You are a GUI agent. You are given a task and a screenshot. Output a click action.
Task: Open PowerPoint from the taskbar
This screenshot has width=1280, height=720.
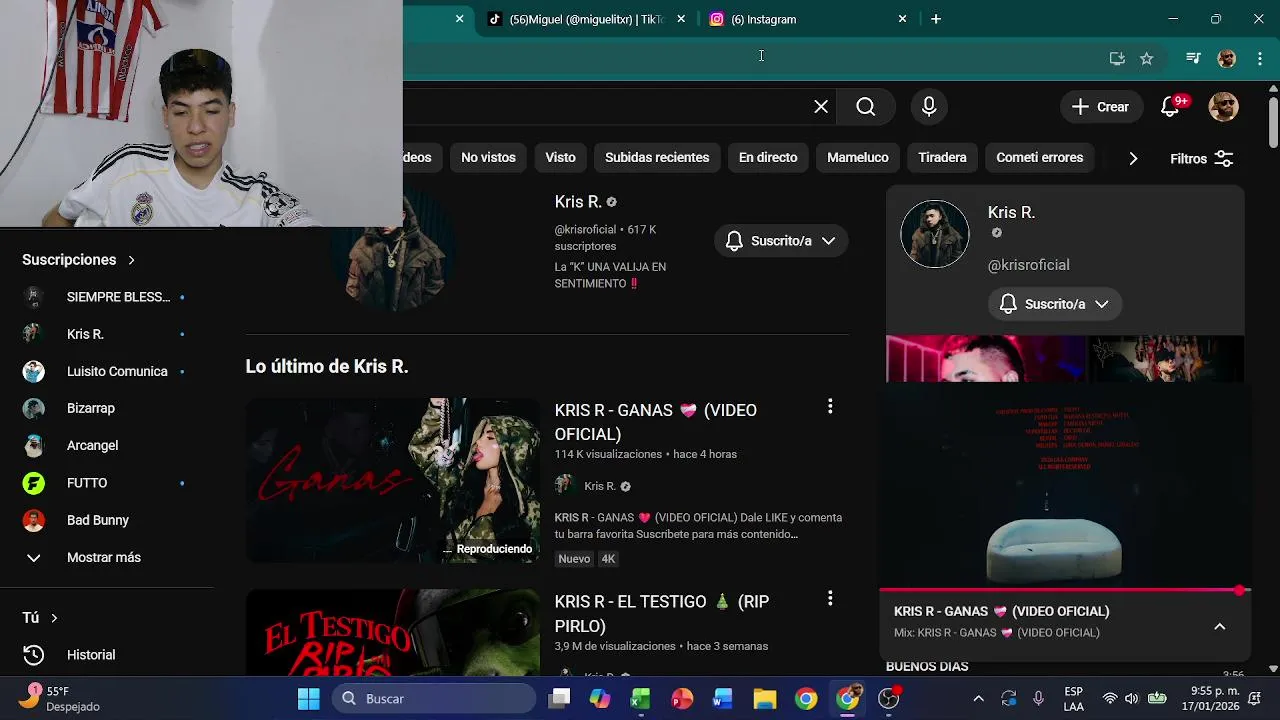click(682, 699)
